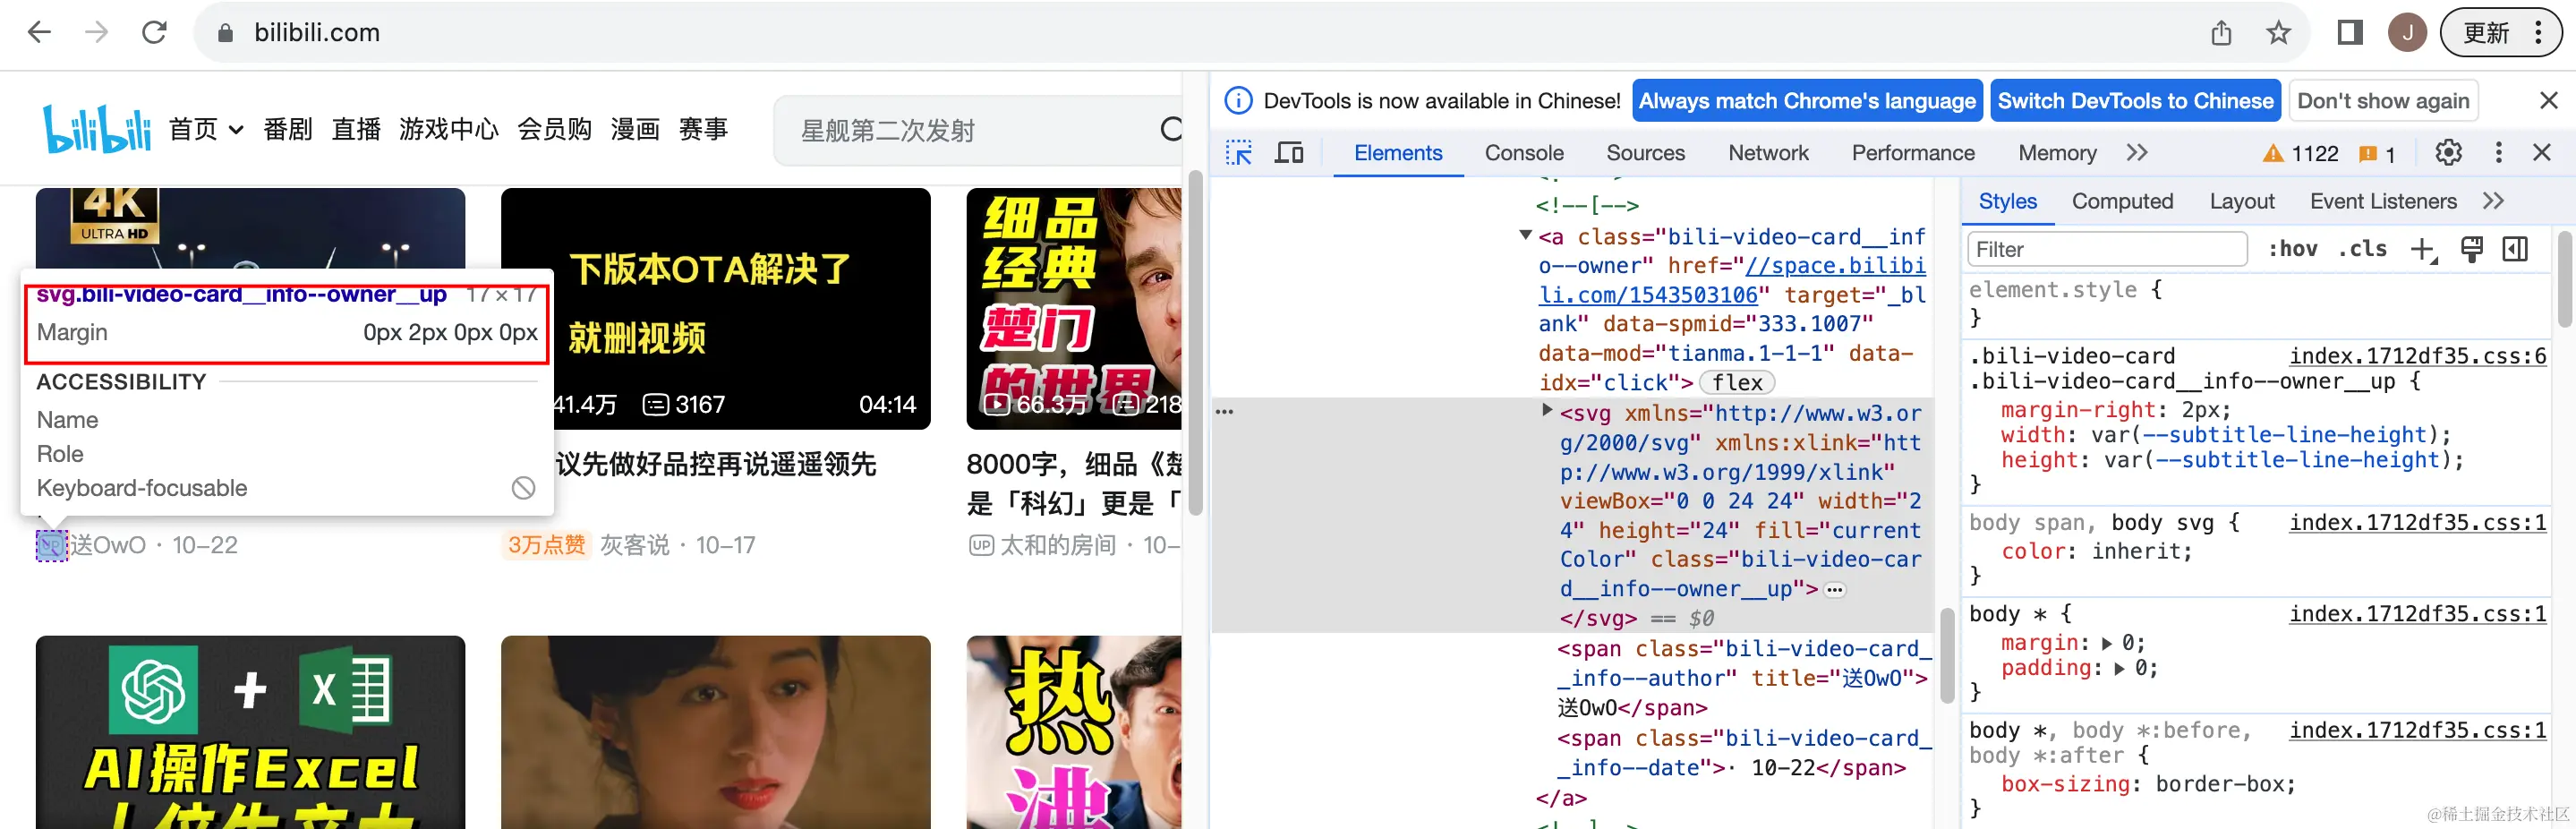2576x829 pixels.
Task: Toggle the browser side panel
Action: click(x=2350, y=33)
